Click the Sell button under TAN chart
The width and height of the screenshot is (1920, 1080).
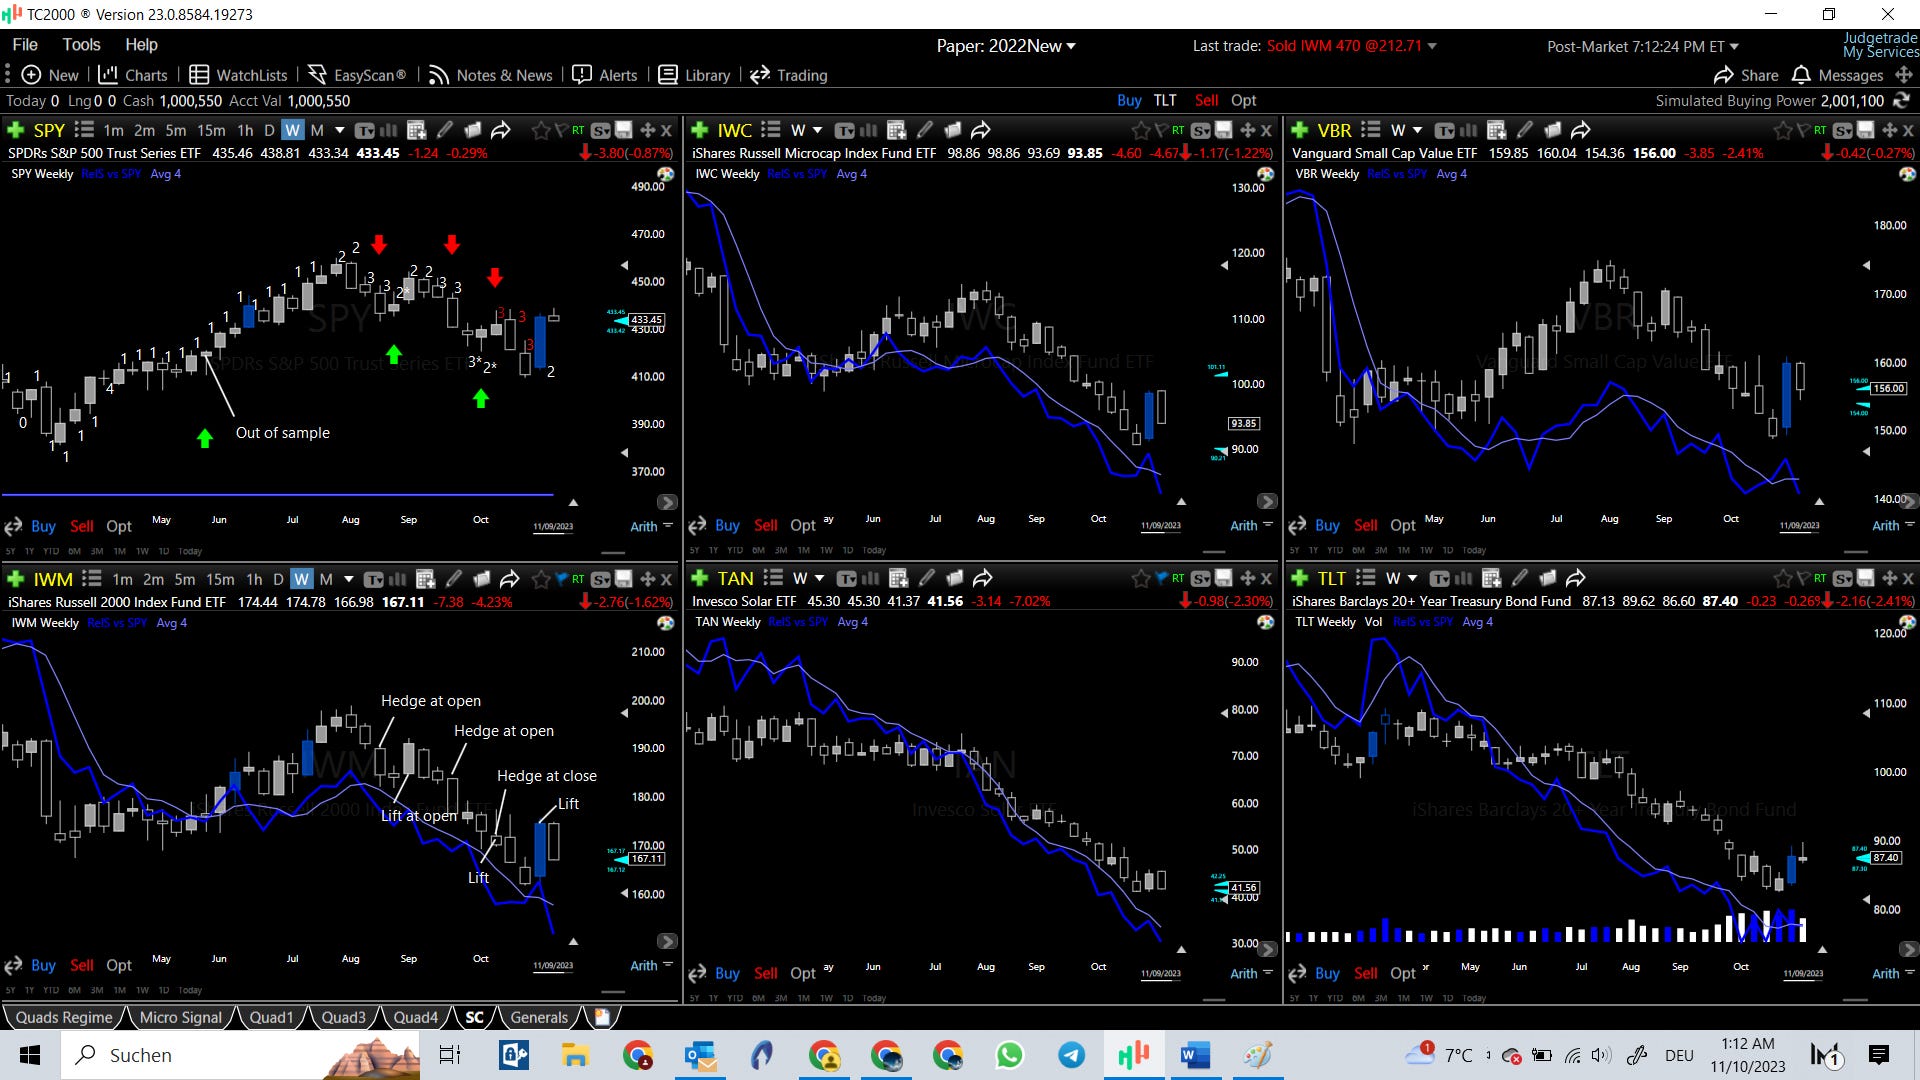765,973
